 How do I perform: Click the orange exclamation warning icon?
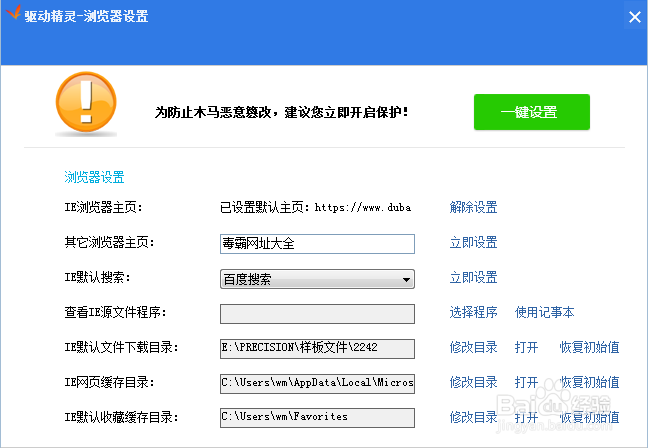click(x=86, y=102)
